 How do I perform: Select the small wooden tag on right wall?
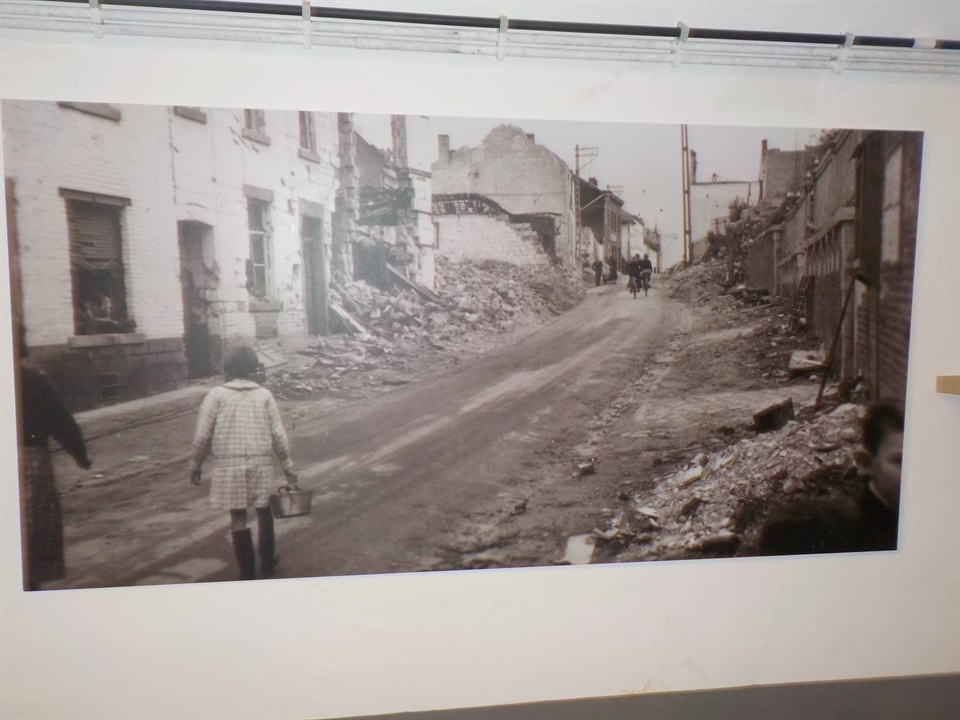[947, 385]
